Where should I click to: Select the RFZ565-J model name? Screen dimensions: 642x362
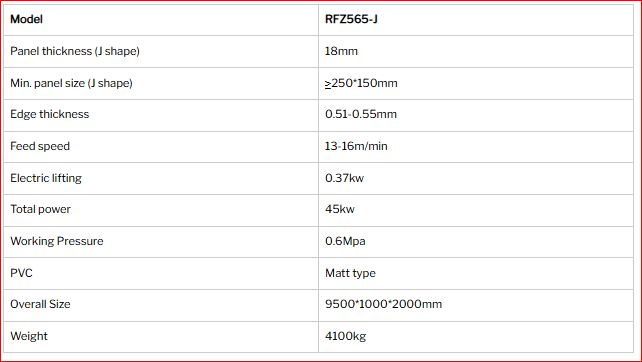pyautogui.click(x=351, y=19)
